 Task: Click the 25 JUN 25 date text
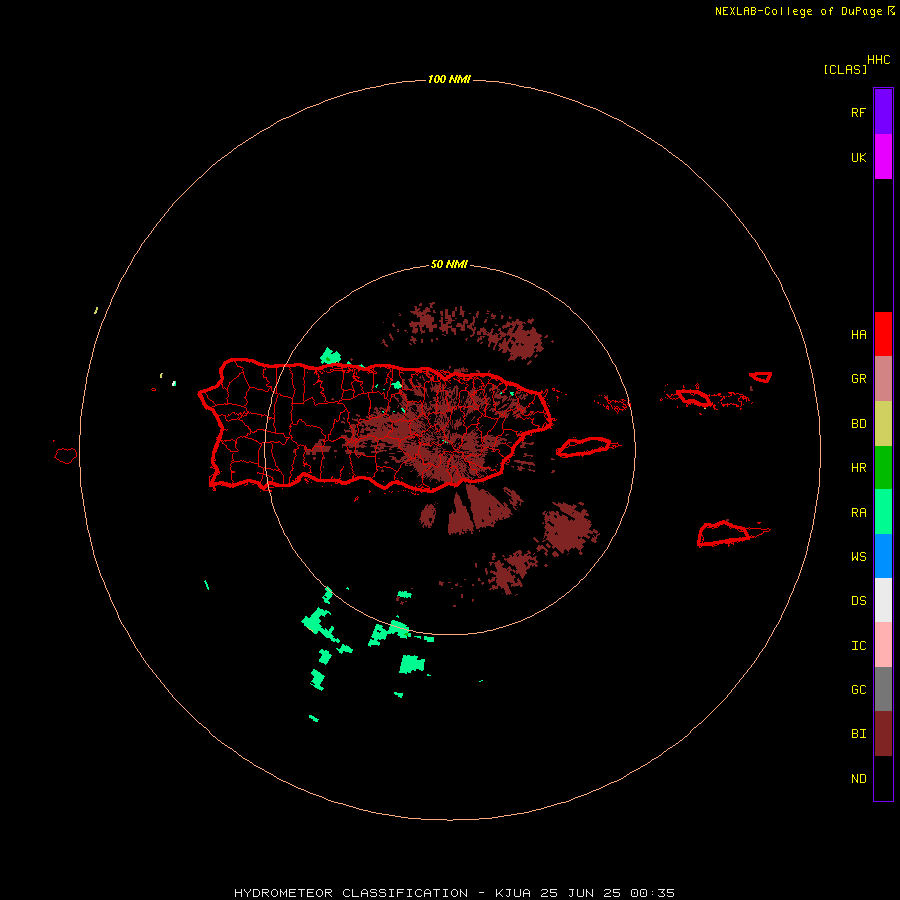[580, 893]
